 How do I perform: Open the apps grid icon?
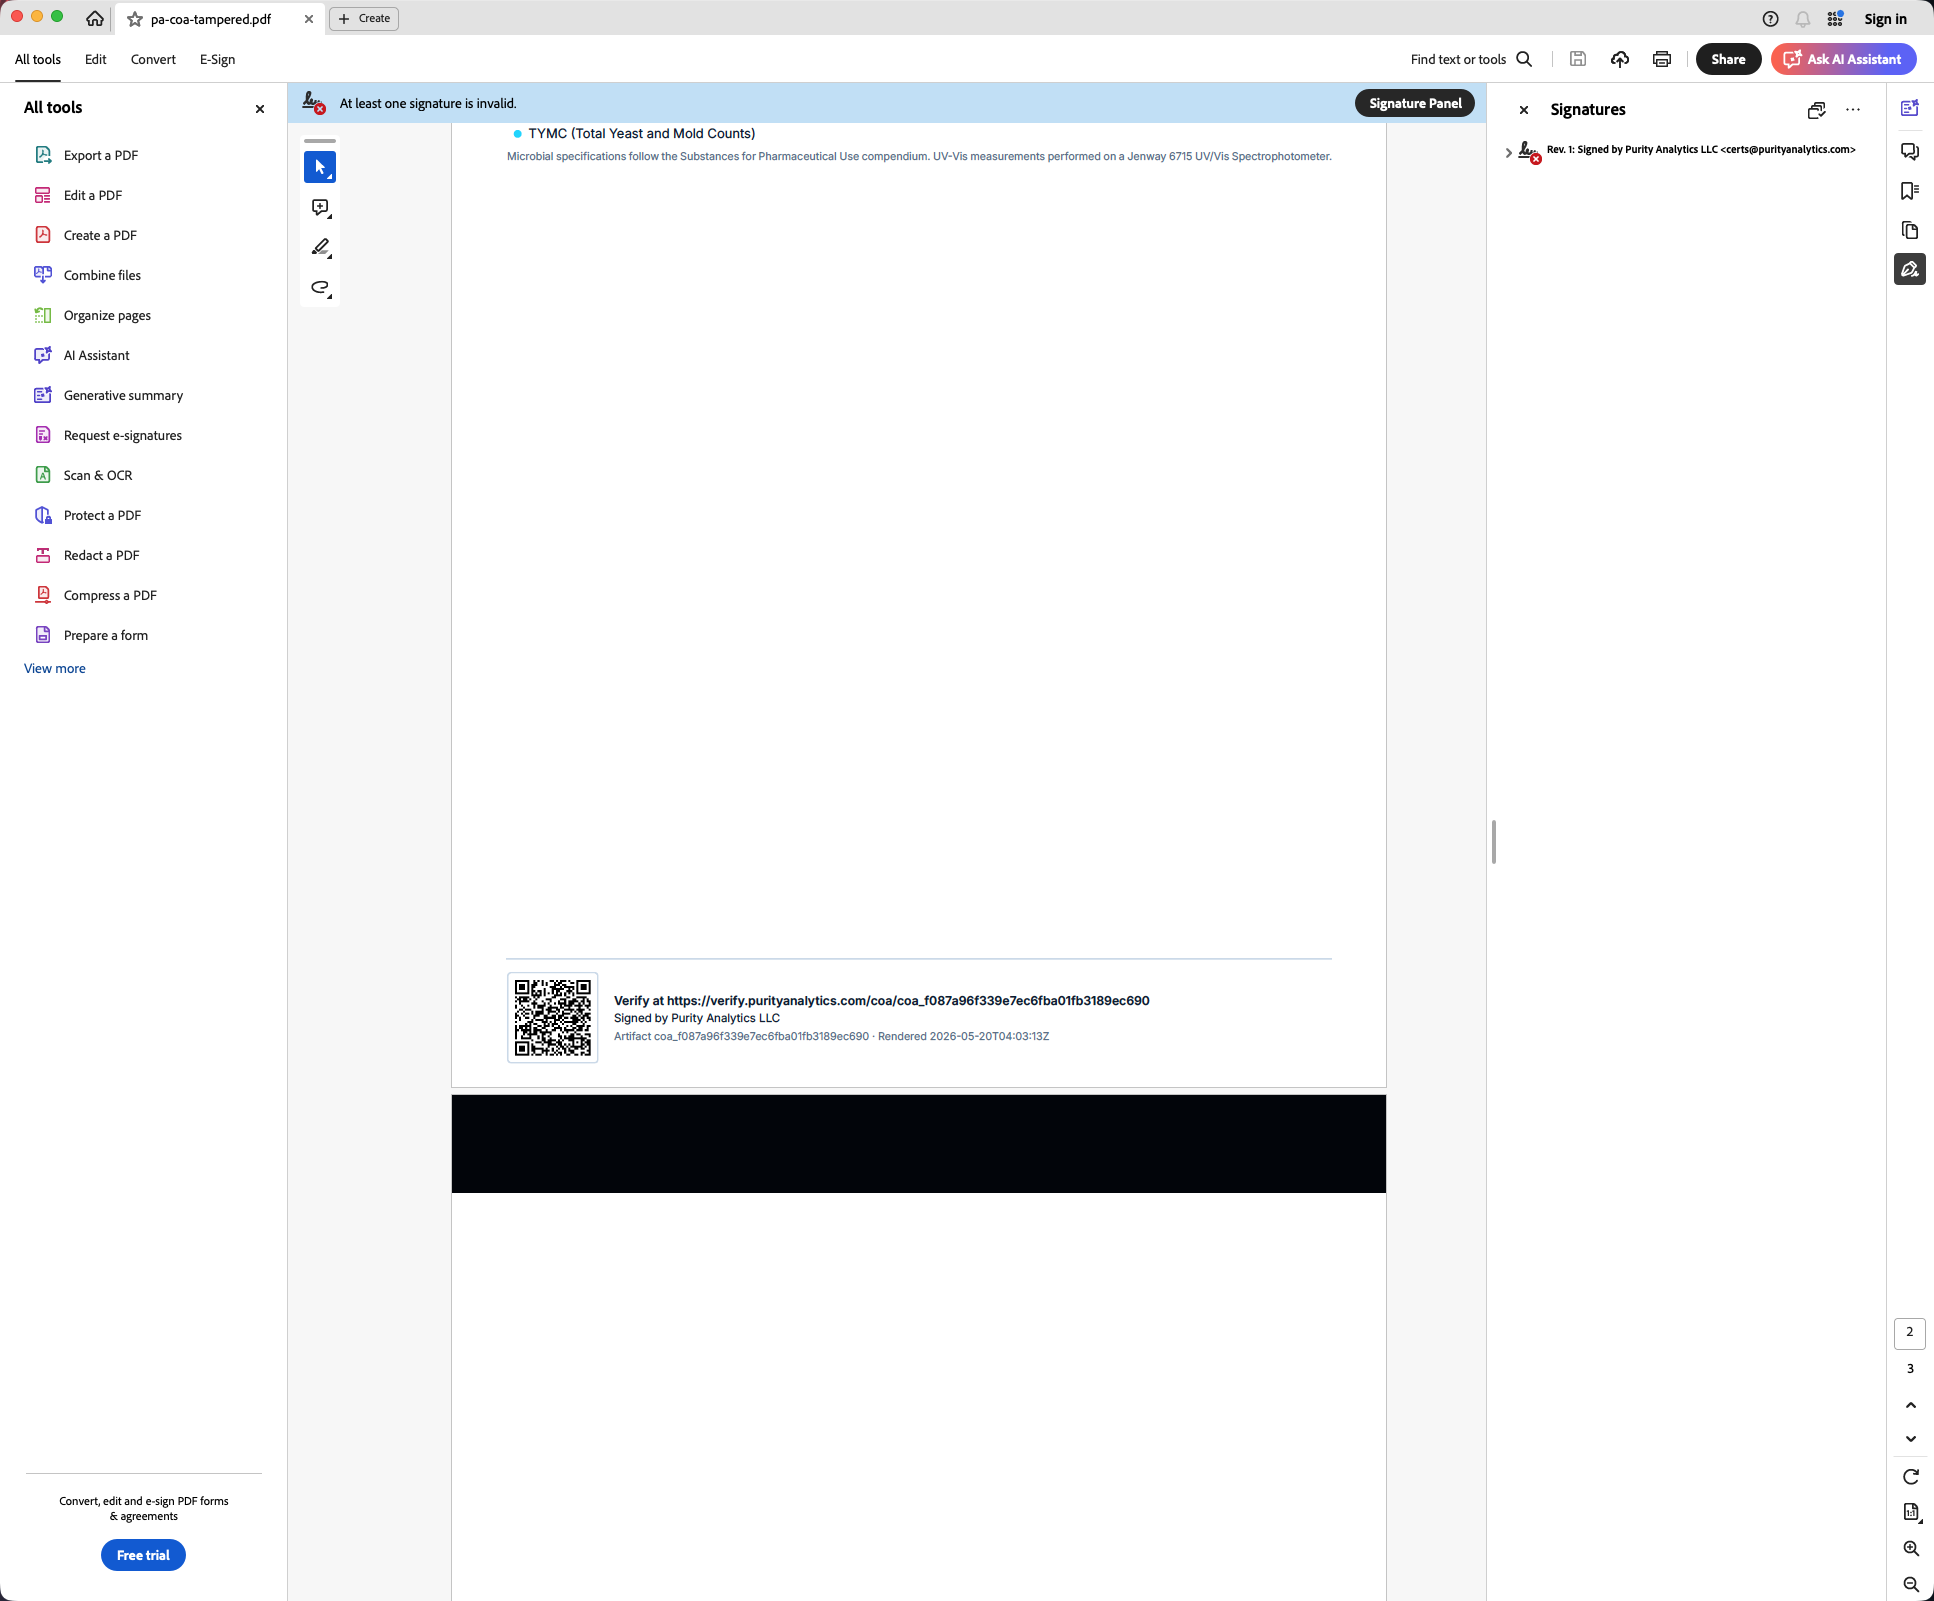tap(1836, 19)
